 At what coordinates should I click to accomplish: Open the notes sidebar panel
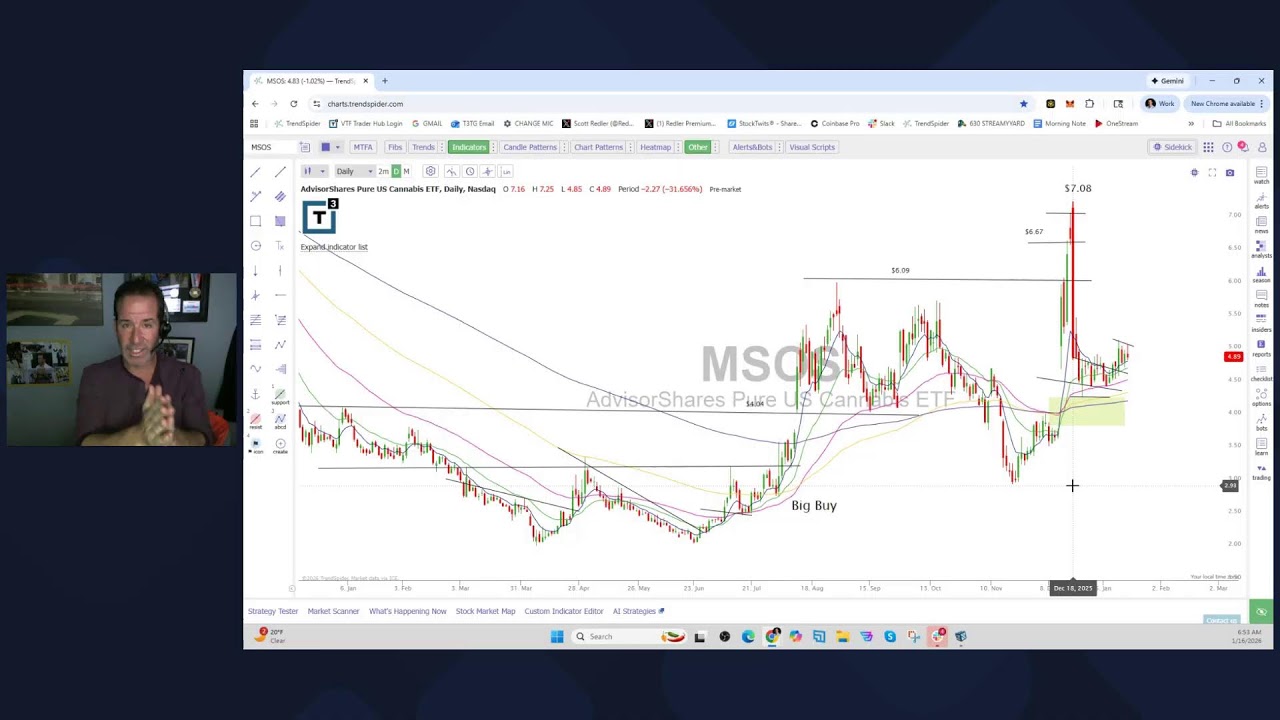point(1261,299)
